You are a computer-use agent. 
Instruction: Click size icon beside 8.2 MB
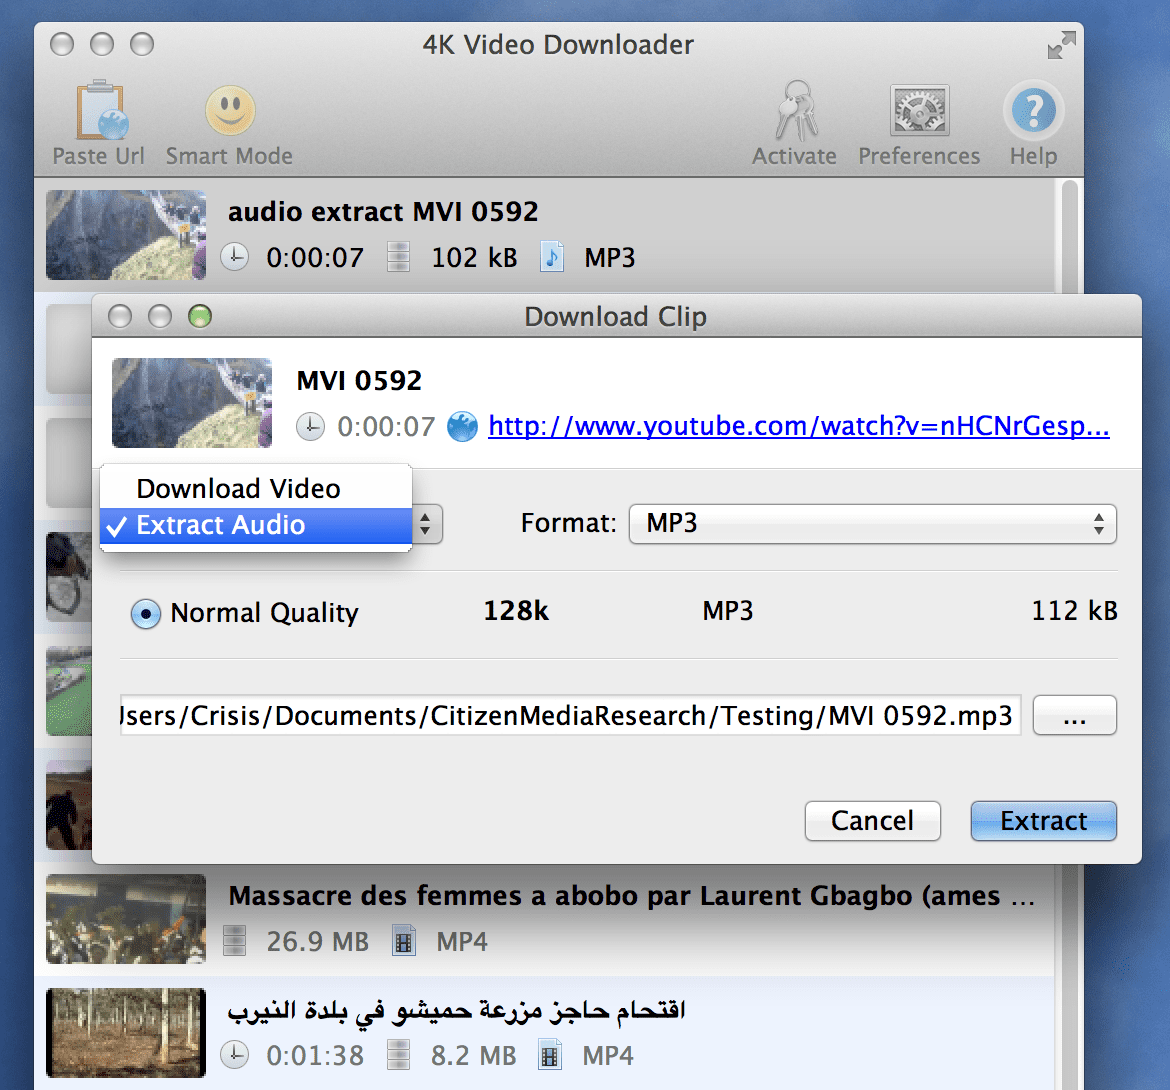pos(398,1055)
